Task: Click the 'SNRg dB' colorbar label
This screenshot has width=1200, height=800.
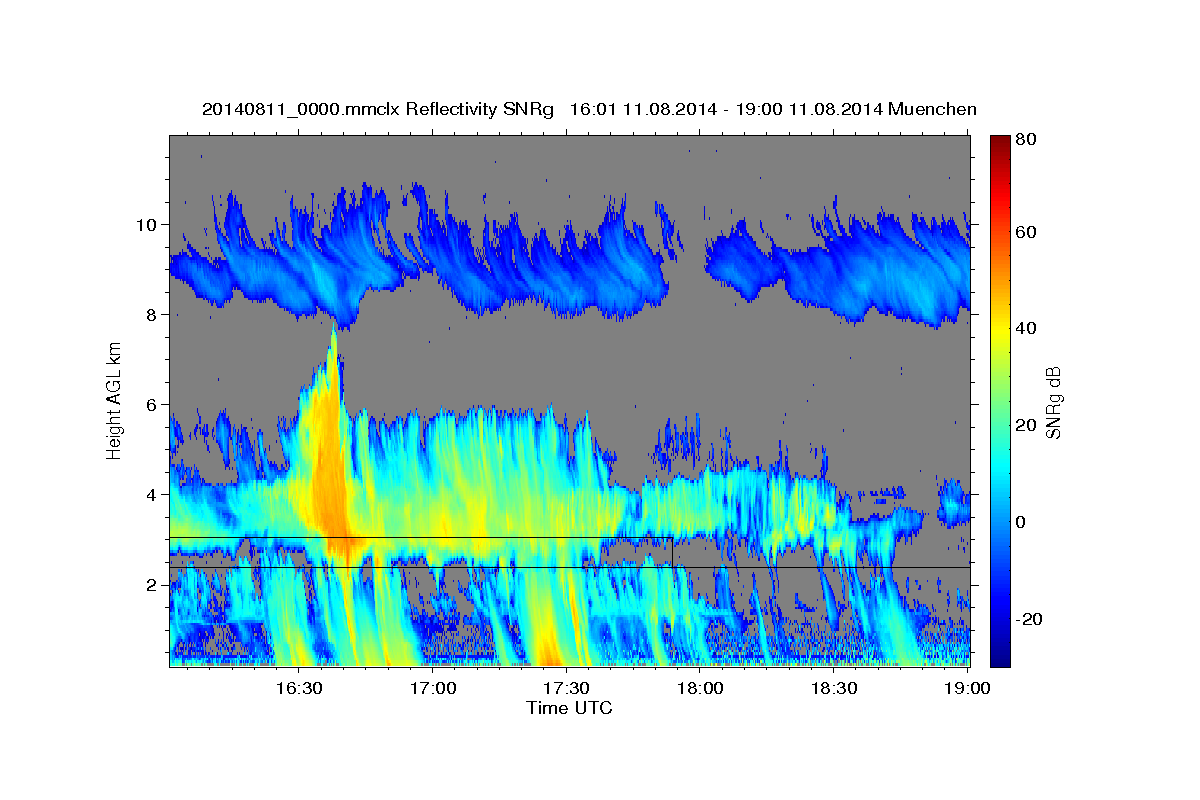Action: (1053, 403)
